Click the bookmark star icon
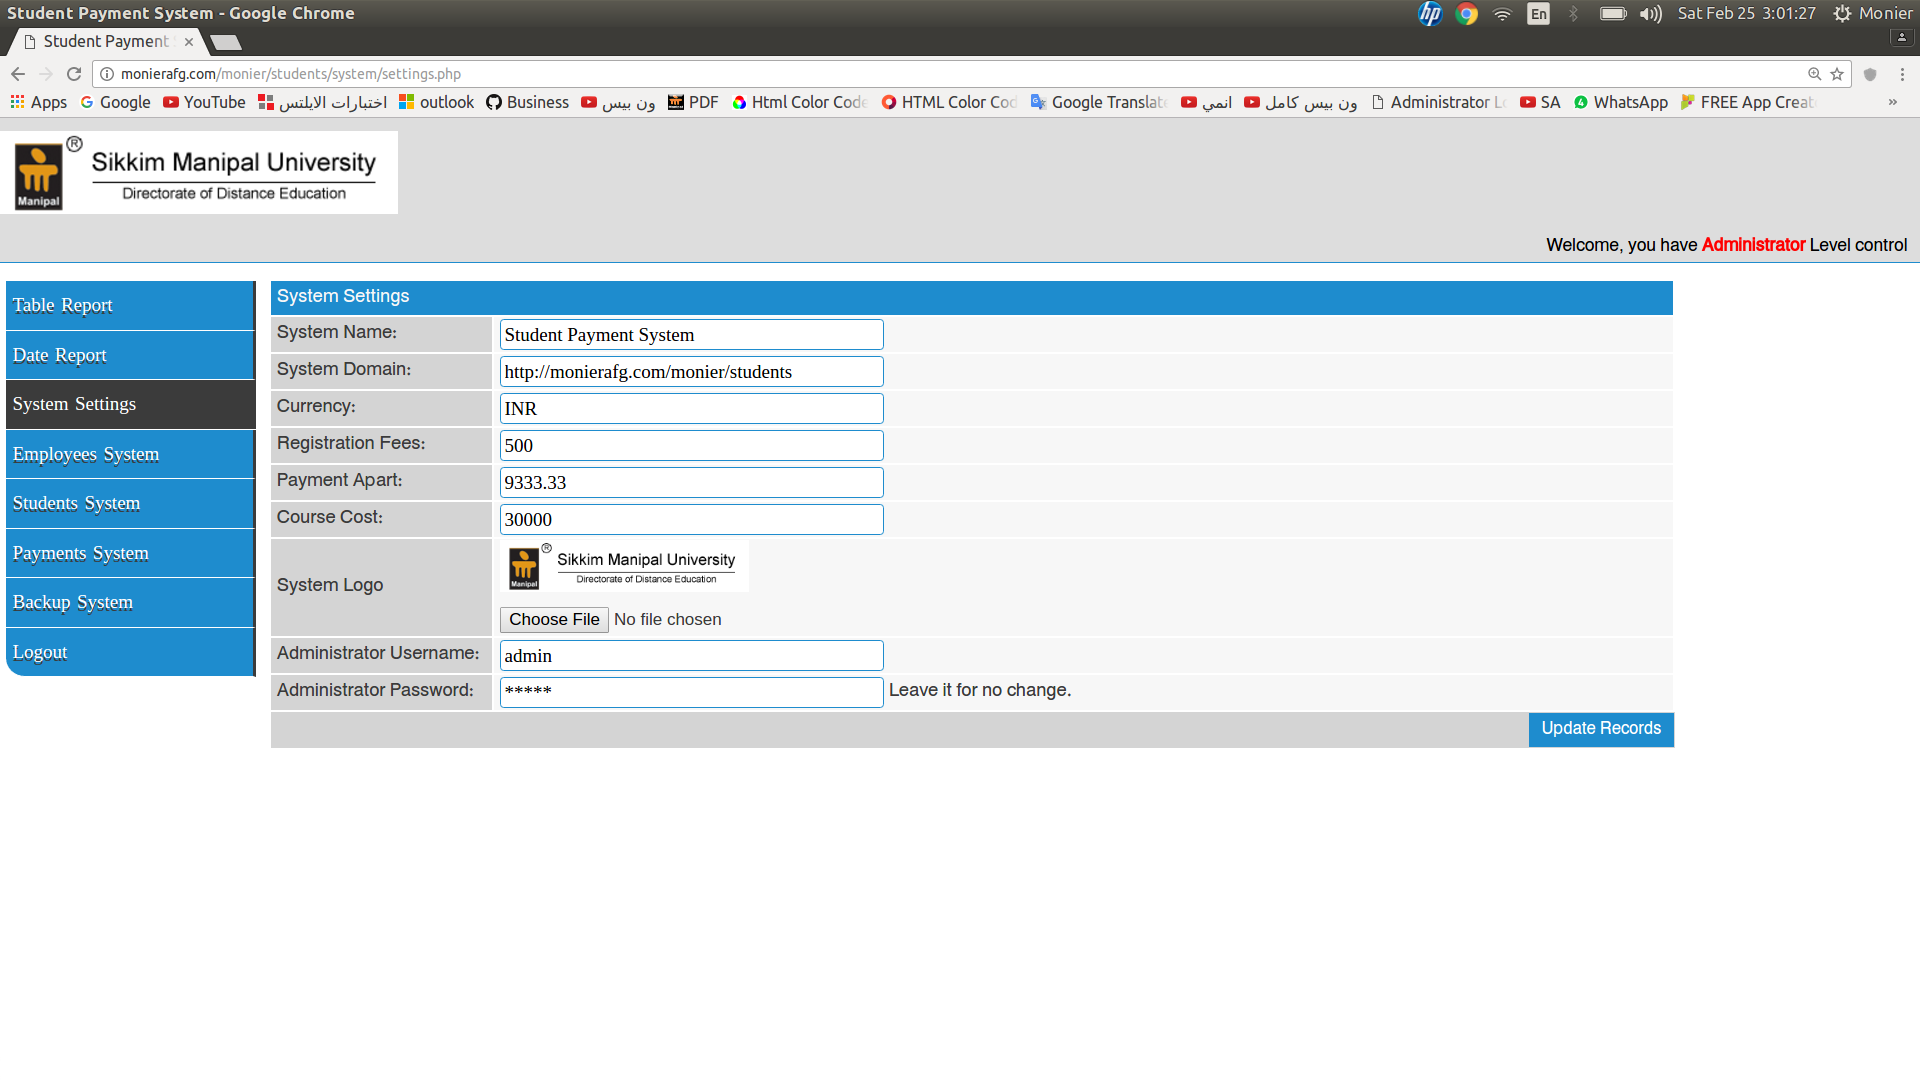 tap(1837, 74)
